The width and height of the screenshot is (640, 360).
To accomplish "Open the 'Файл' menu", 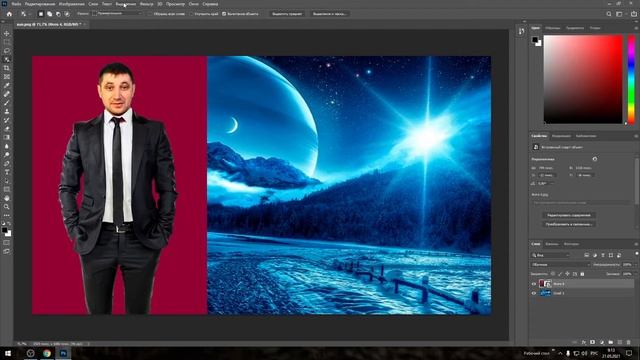I will pyautogui.click(x=16, y=4).
